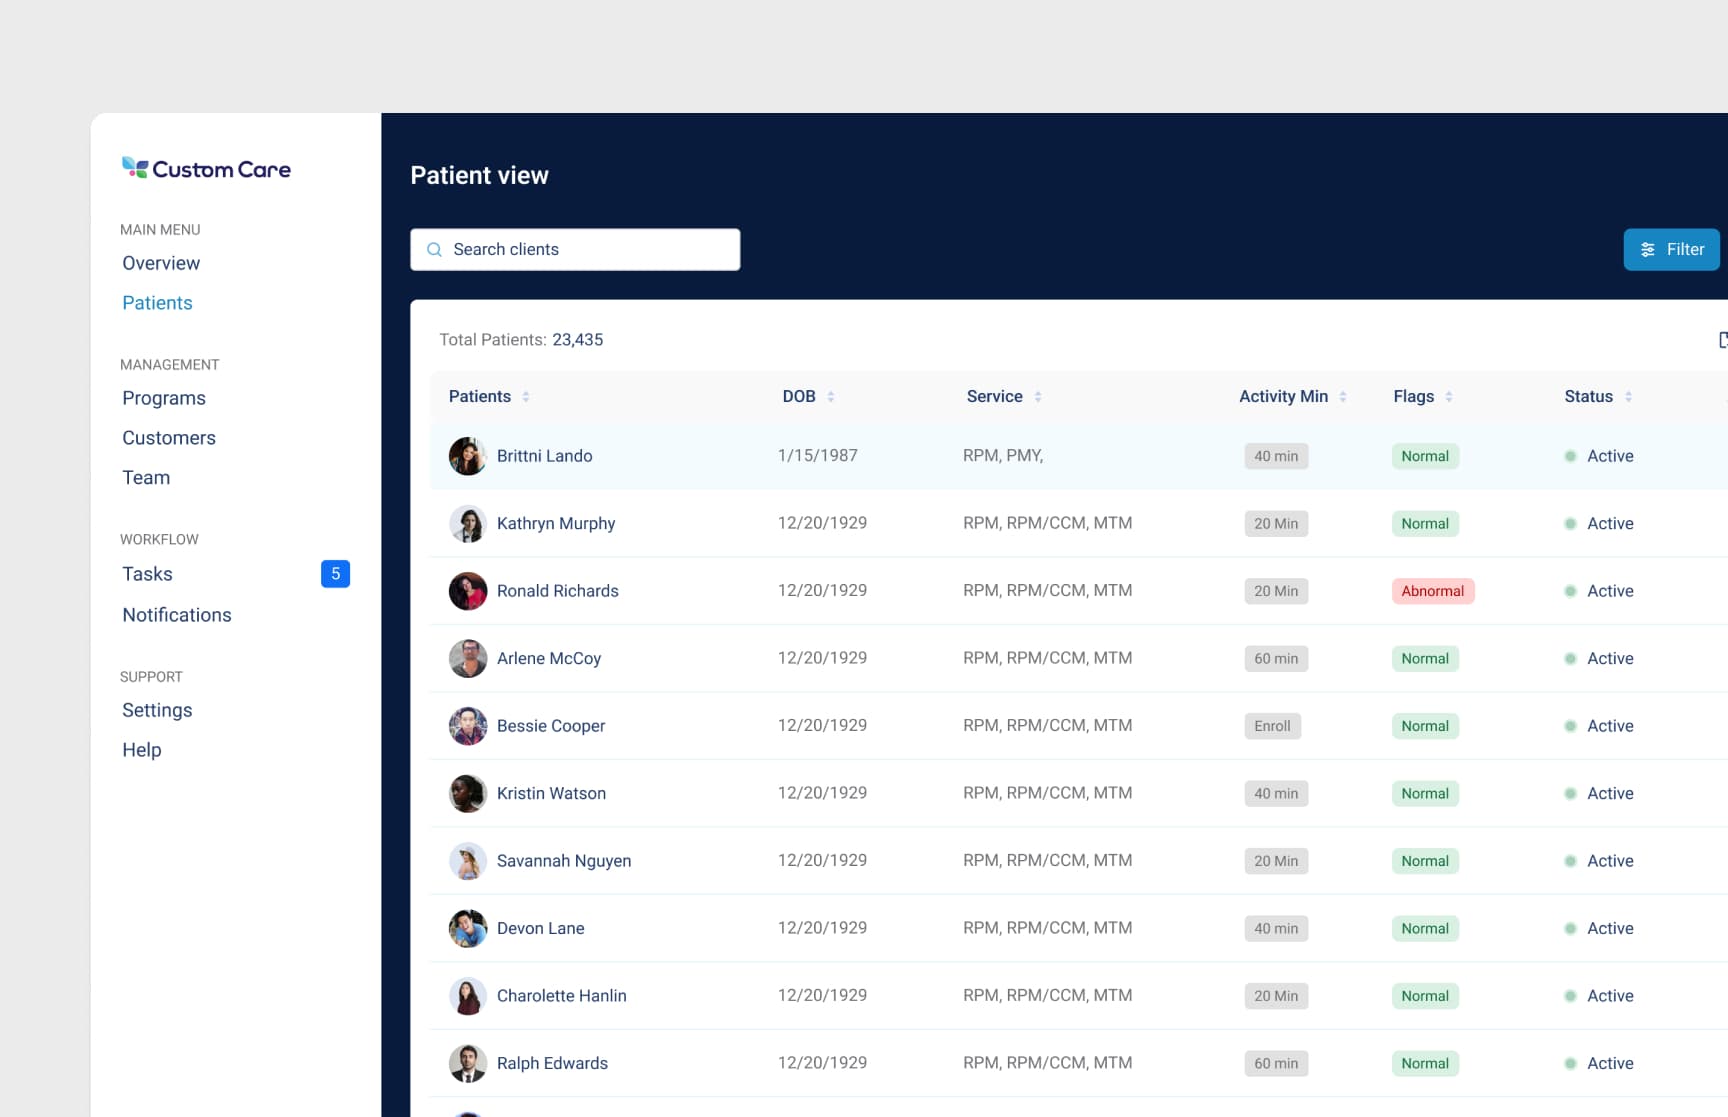Click the magnifier icon in the search bar
The image size is (1728, 1117).
[x=434, y=249]
